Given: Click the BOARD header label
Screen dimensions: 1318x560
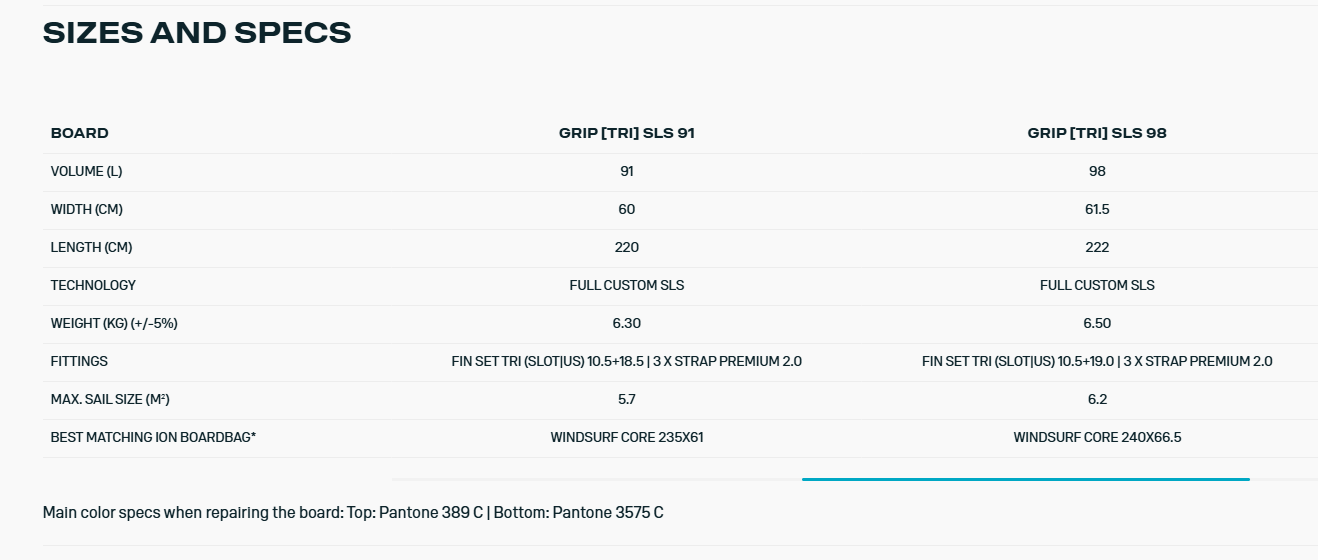Looking at the screenshot, I should (80, 133).
